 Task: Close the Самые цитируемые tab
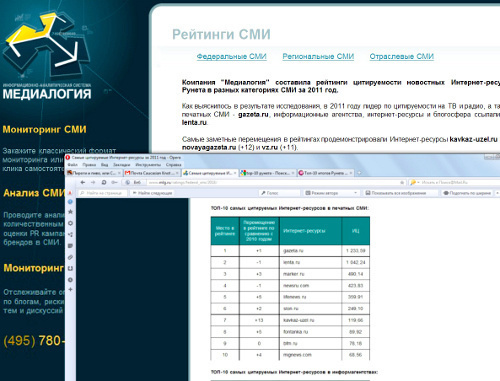point(235,173)
